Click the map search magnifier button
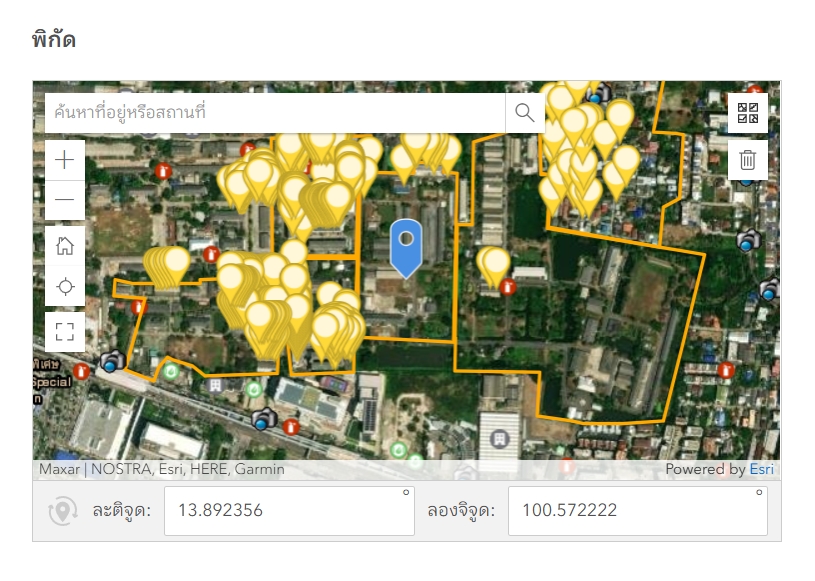Viewport: 815px width, 581px height. [x=525, y=113]
